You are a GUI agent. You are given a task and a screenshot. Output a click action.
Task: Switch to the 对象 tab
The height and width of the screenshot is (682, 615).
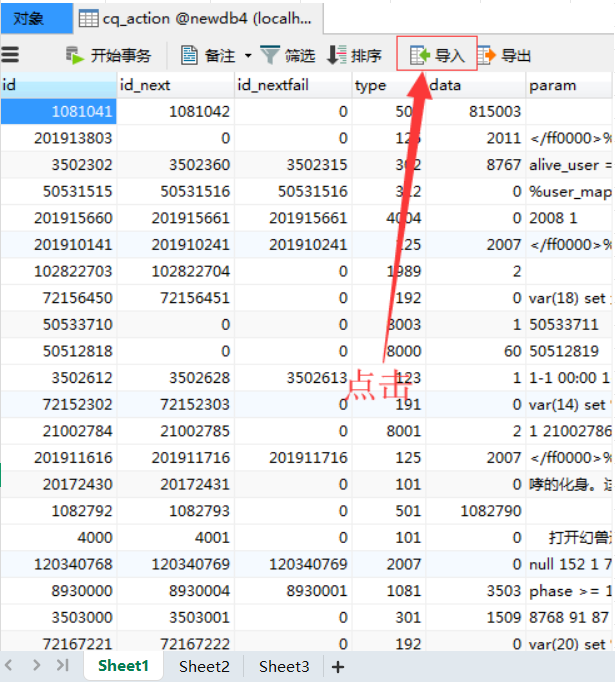point(37,18)
